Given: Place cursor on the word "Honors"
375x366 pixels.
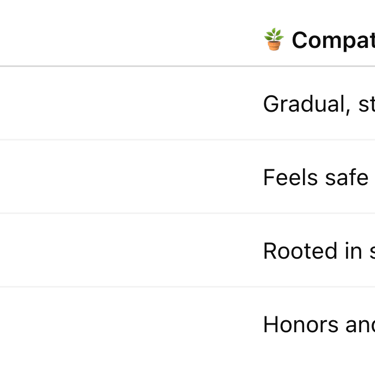Looking at the screenshot, I should pyautogui.click(x=301, y=324).
